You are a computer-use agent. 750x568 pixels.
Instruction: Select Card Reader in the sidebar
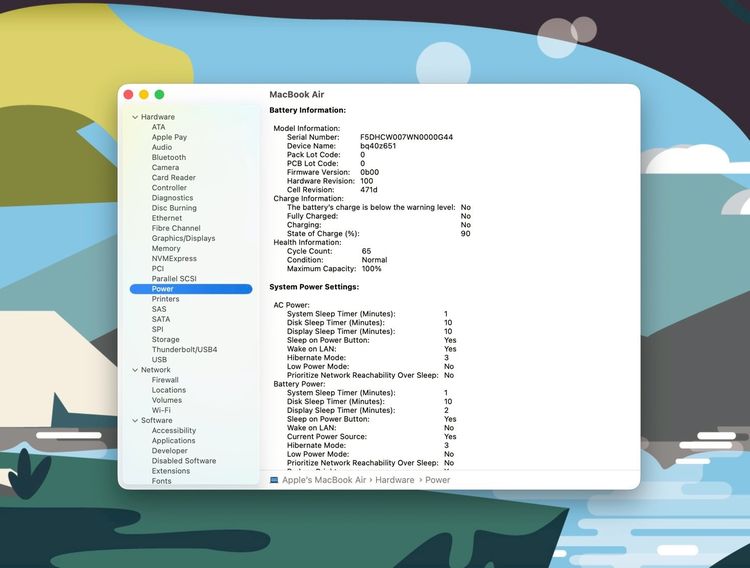click(174, 178)
